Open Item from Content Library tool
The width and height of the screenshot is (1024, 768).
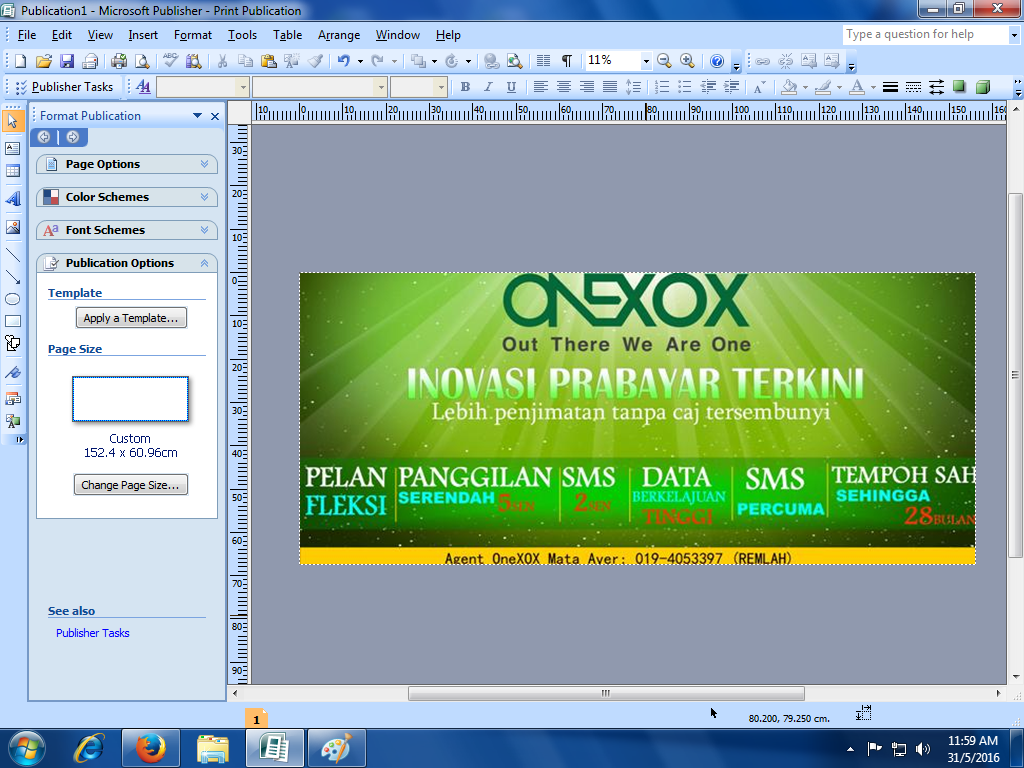12,421
